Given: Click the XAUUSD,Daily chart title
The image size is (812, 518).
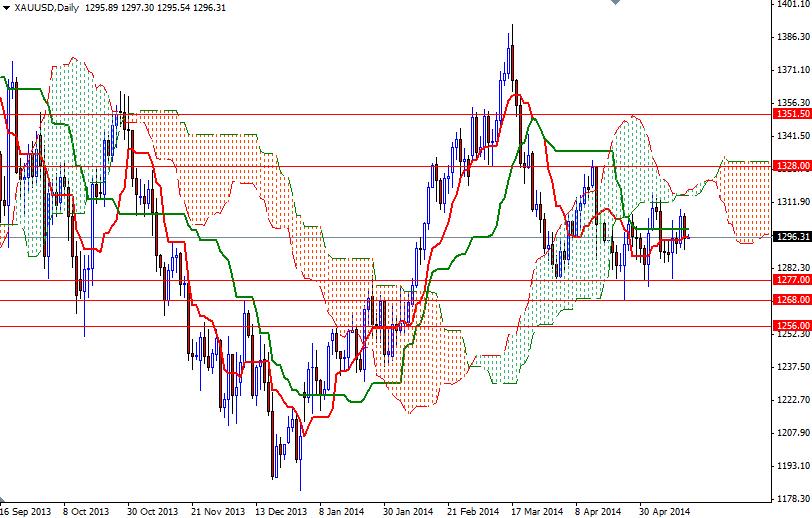Looking at the screenshot, I should (46, 8).
